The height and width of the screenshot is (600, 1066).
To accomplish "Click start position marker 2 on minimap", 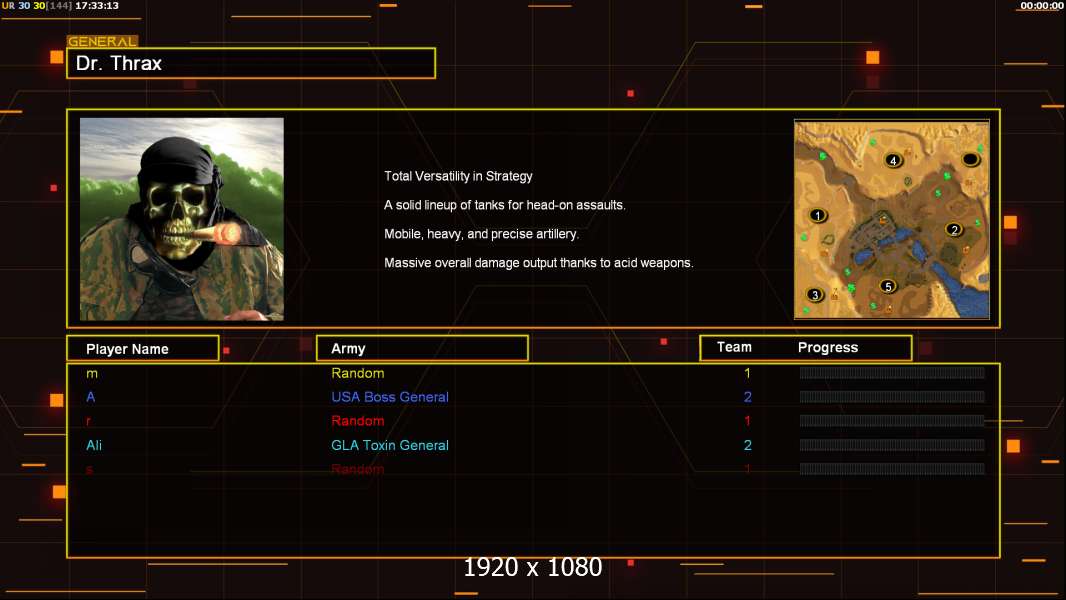I will point(954,230).
